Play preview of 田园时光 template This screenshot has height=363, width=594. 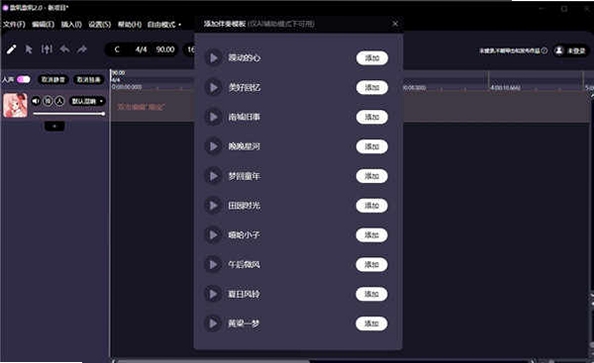coord(213,205)
